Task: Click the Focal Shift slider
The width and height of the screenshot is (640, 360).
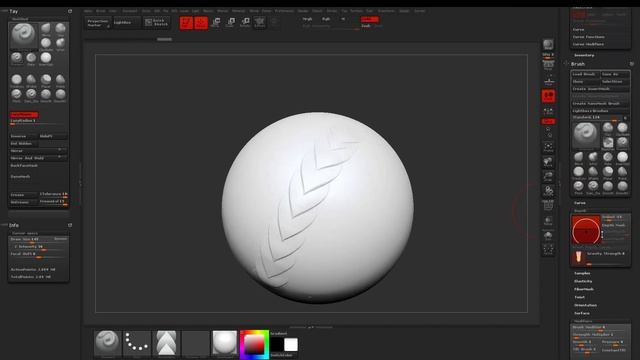Action: [39, 254]
